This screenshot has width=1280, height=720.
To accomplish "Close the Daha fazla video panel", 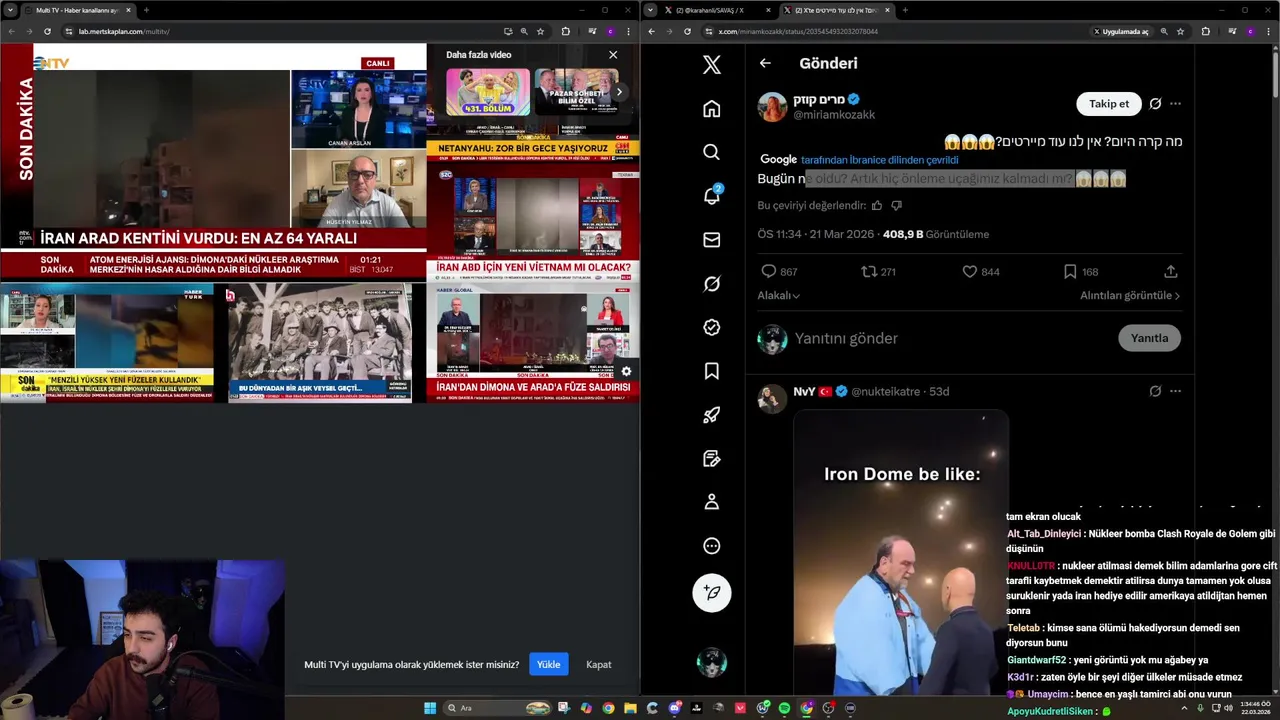I will pyautogui.click(x=613, y=55).
